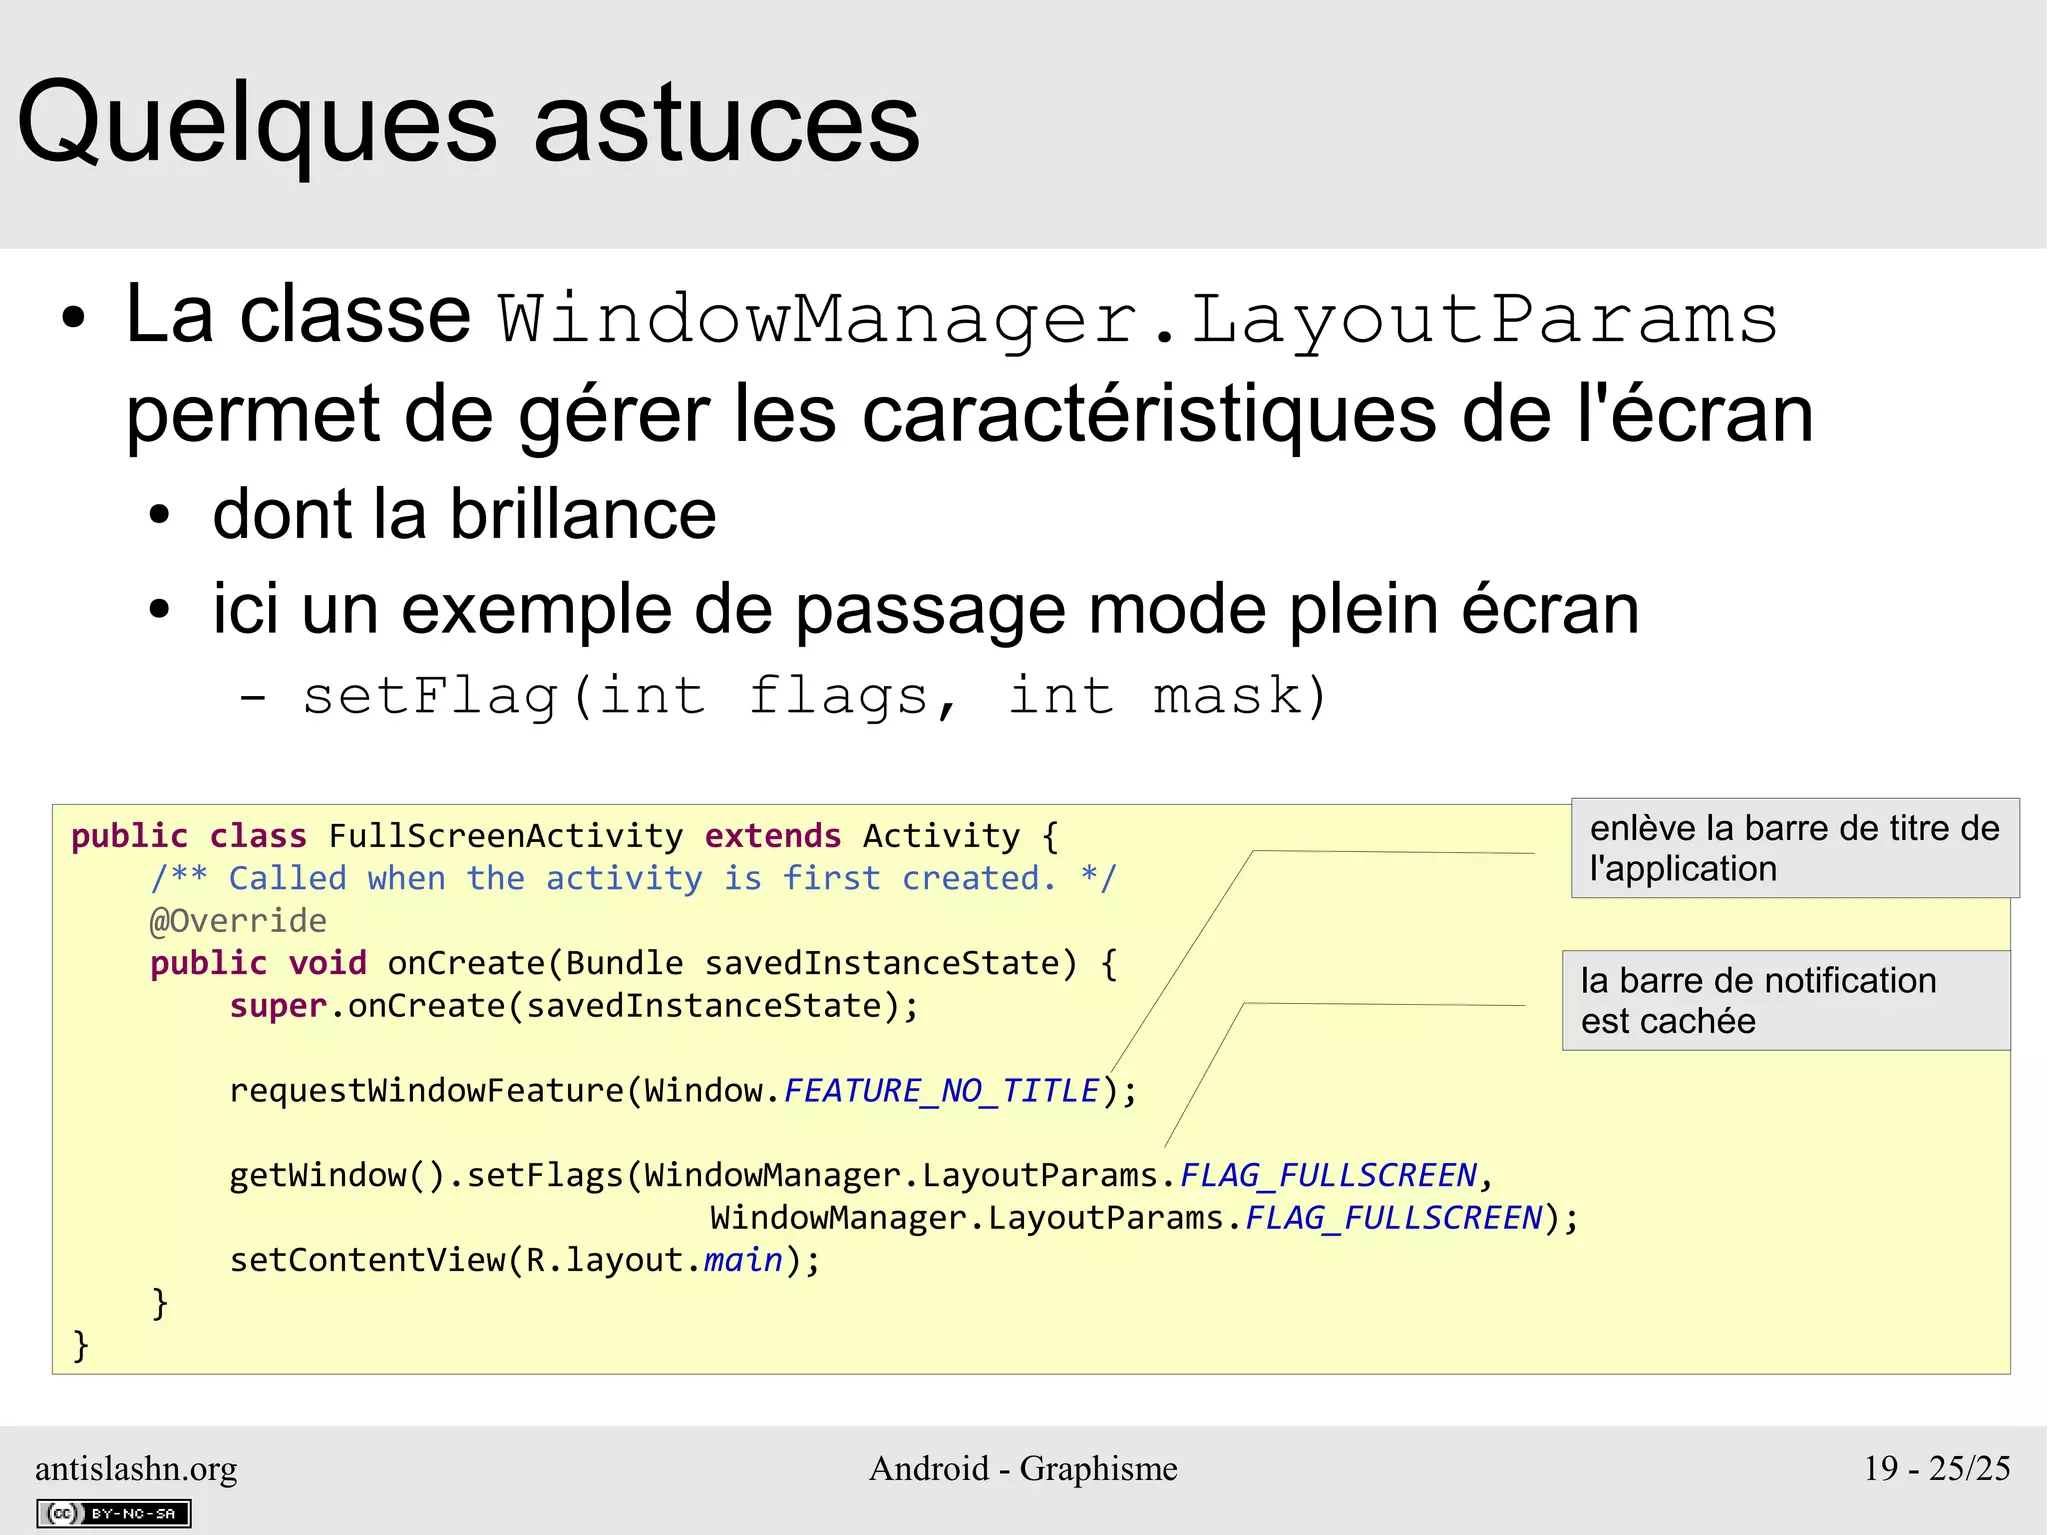2048x1535 pixels.
Task: Click the page number '19 - 25/25'
Action: coord(1937,1468)
